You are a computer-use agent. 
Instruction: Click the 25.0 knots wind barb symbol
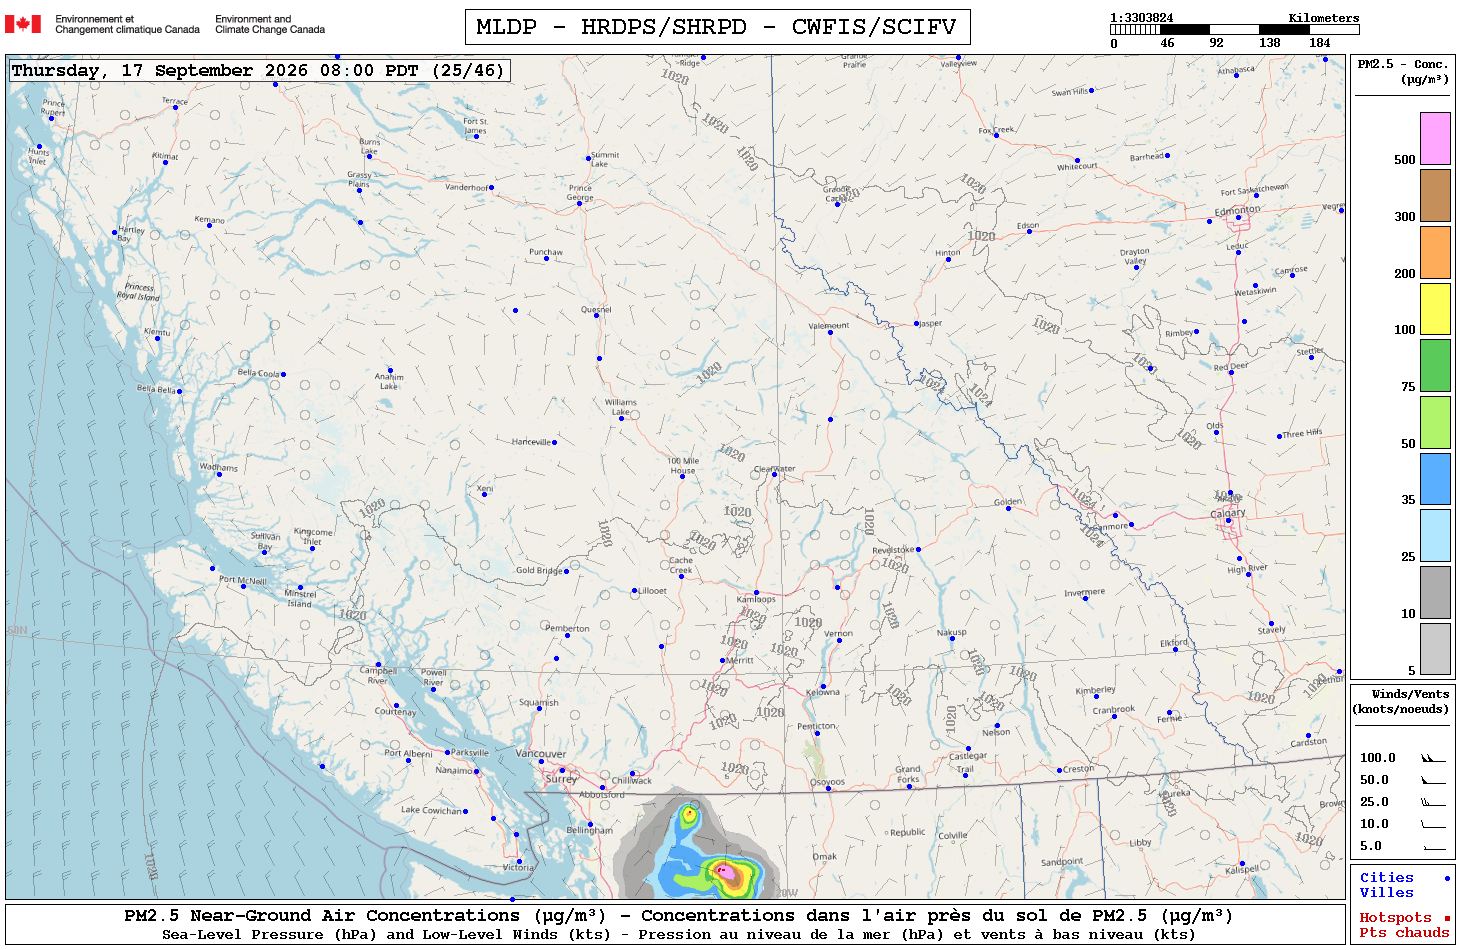point(1433,801)
